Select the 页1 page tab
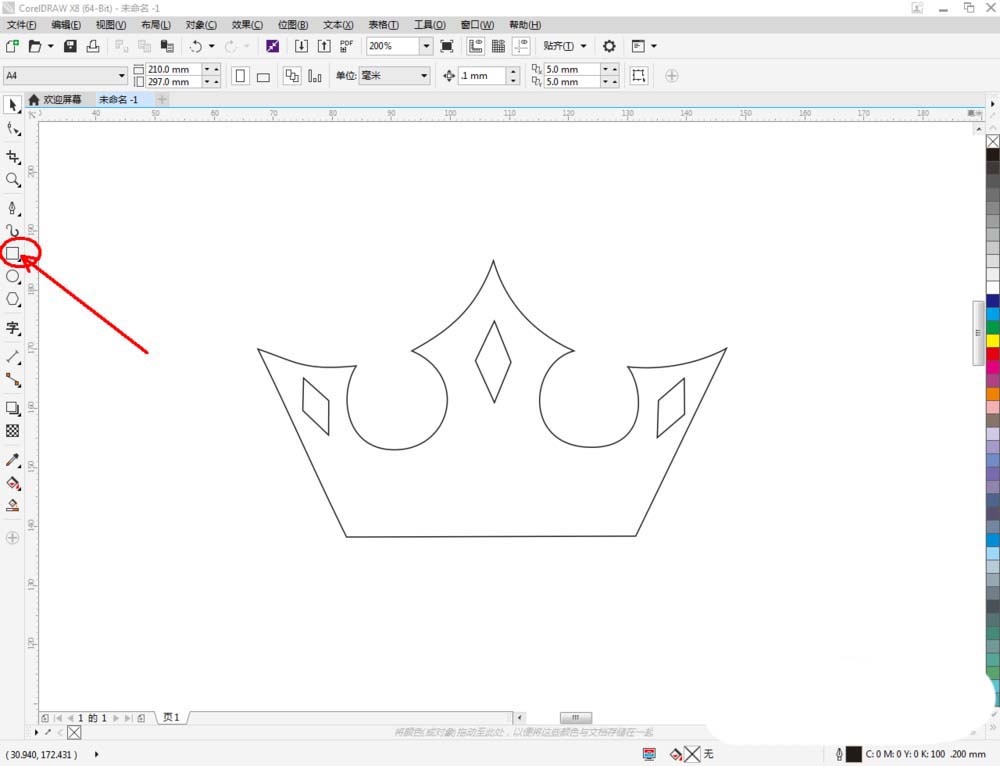 tap(171, 718)
